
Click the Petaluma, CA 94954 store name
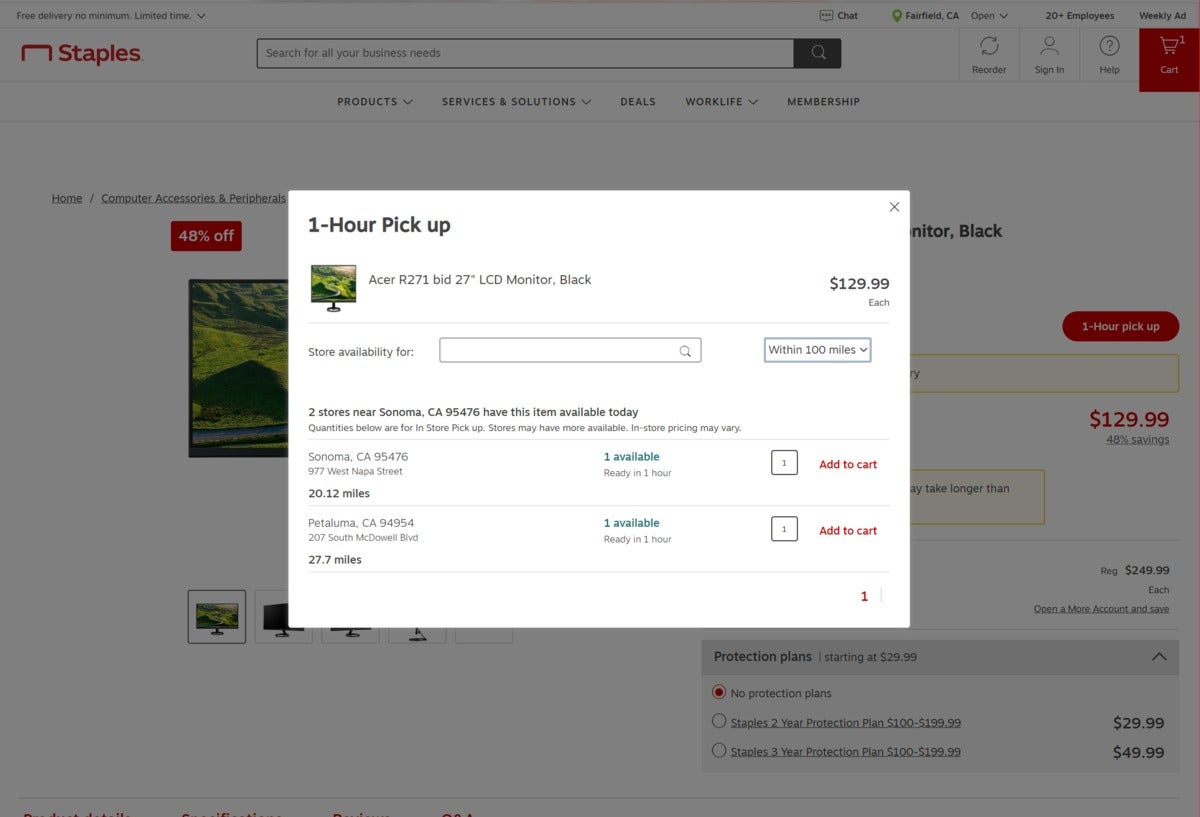[x=361, y=522]
